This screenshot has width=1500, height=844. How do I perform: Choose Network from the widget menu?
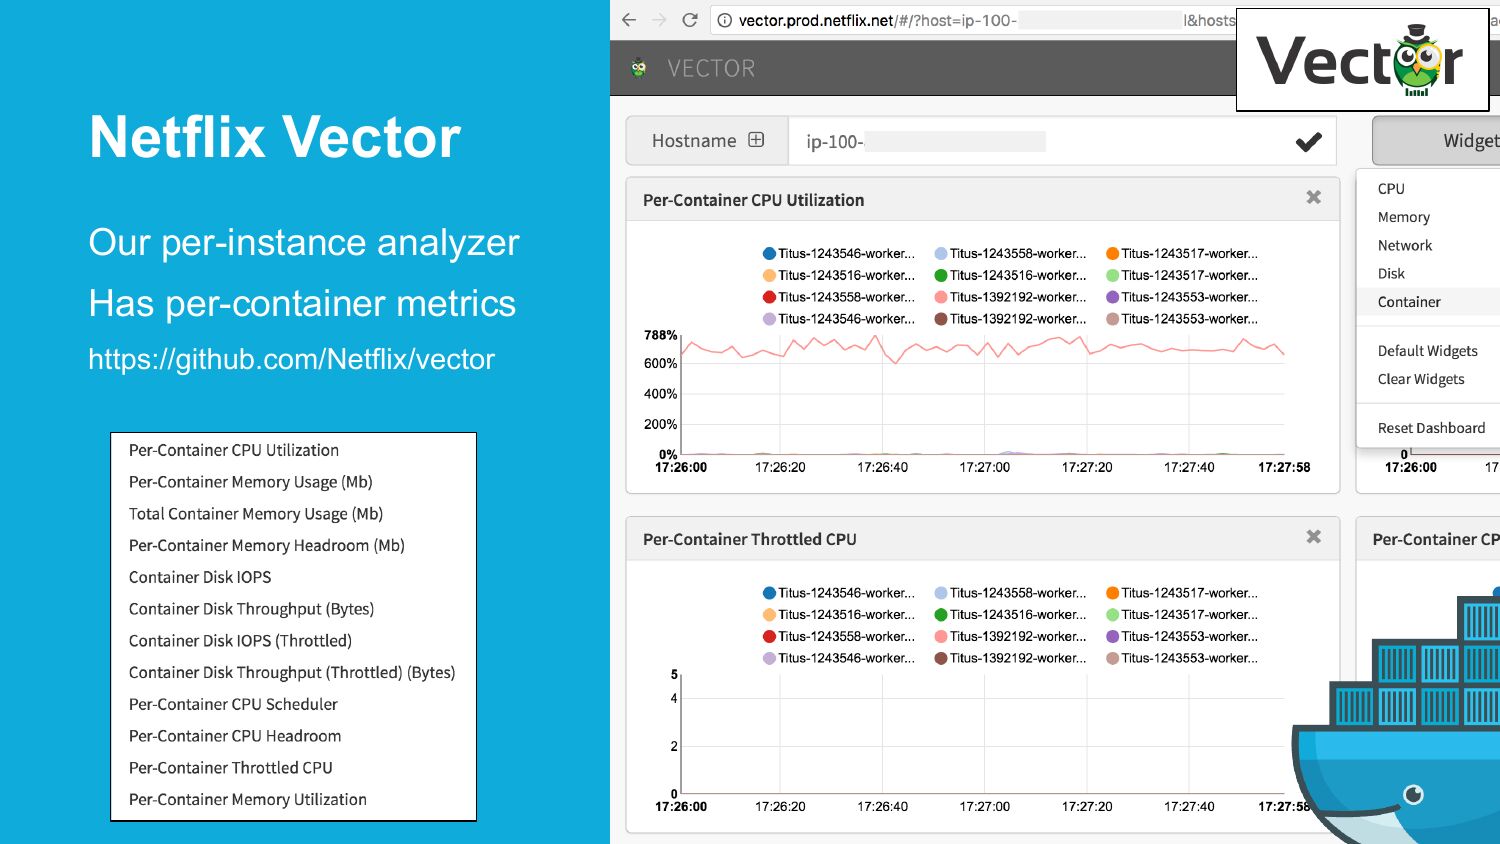click(1404, 245)
